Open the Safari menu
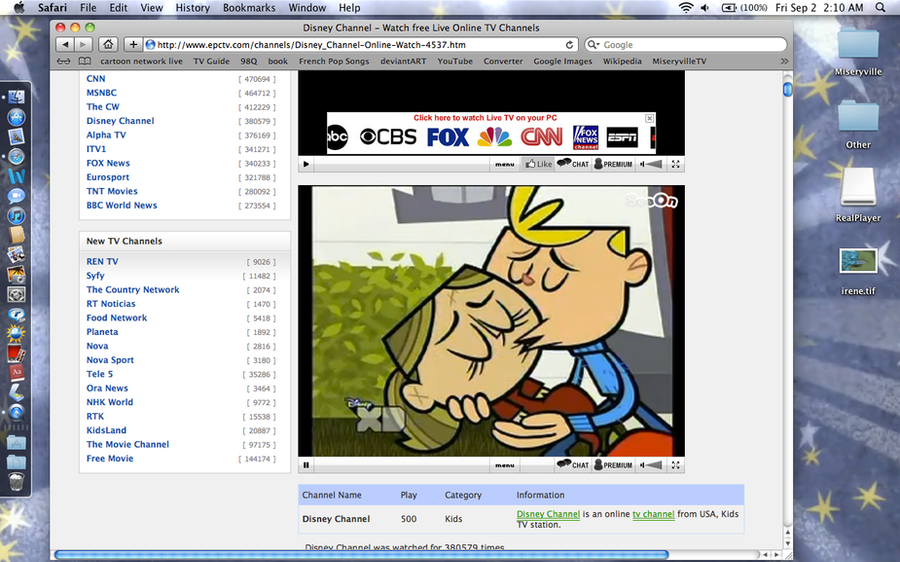This screenshot has height=562, width=900. pos(52,8)
